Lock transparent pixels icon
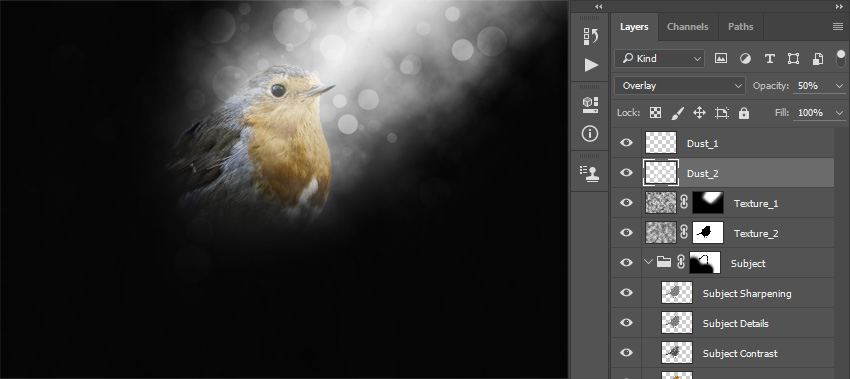 point(655,113)
